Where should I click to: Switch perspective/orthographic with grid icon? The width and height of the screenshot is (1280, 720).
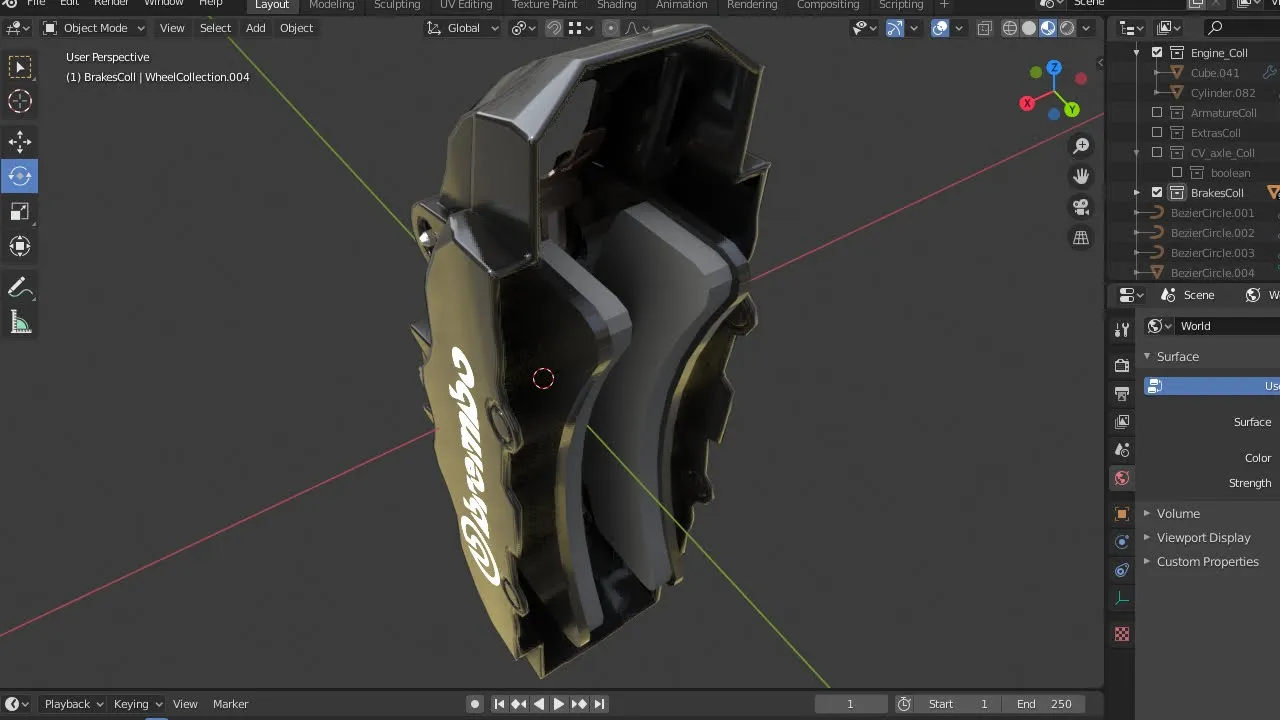pyautogui.click(x=1081, y=238)
